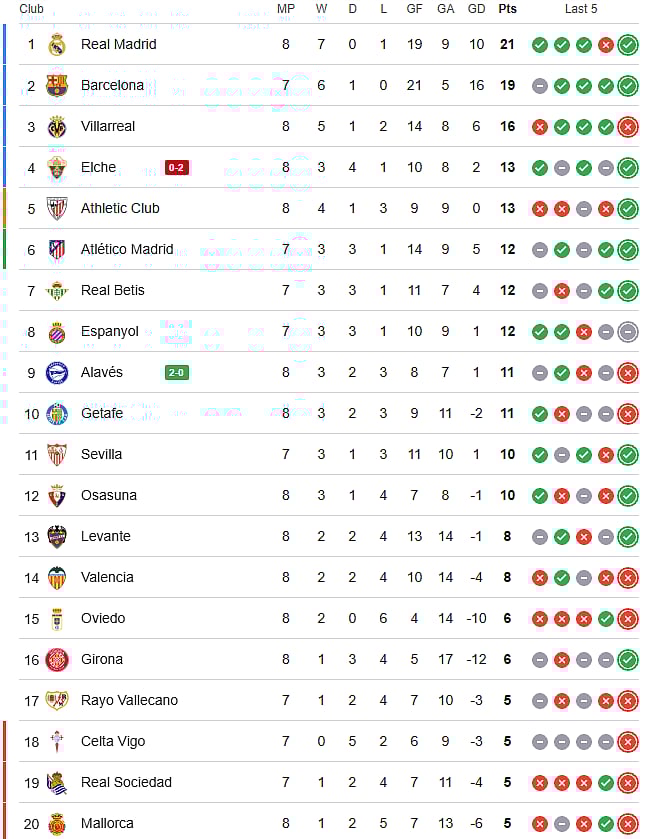Open the Alavés 2-0 live score badge
The width and height of the screenshot is (651, 839).
(x=177, y=372)
